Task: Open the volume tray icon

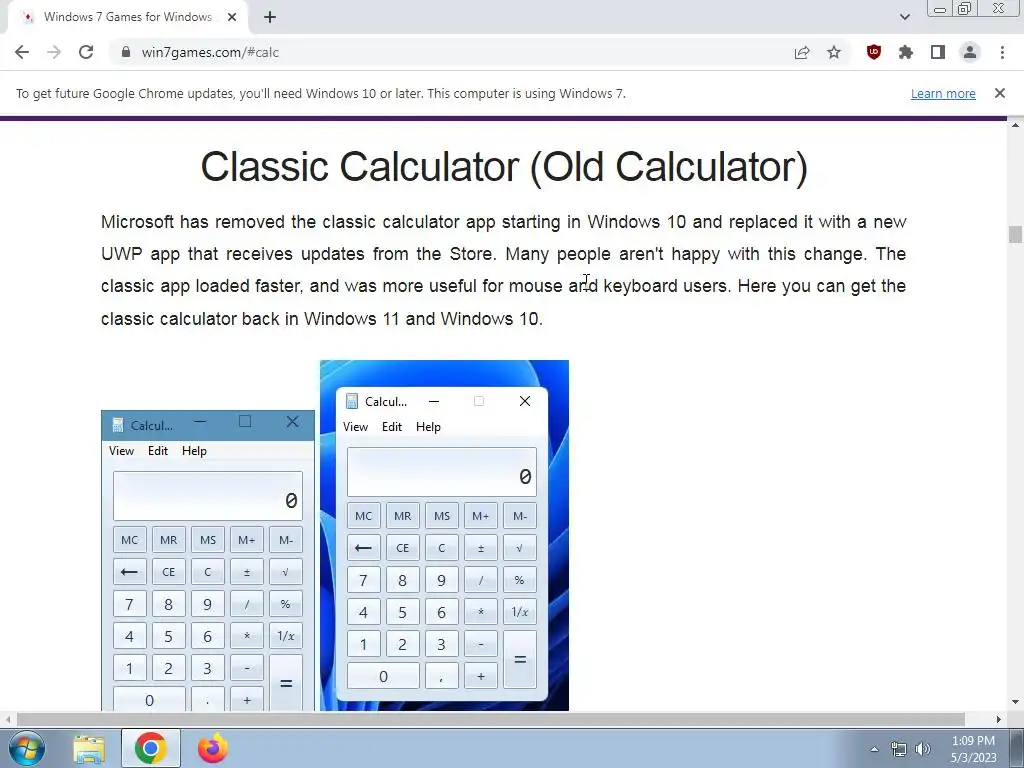Action: (x=922, y=749)
